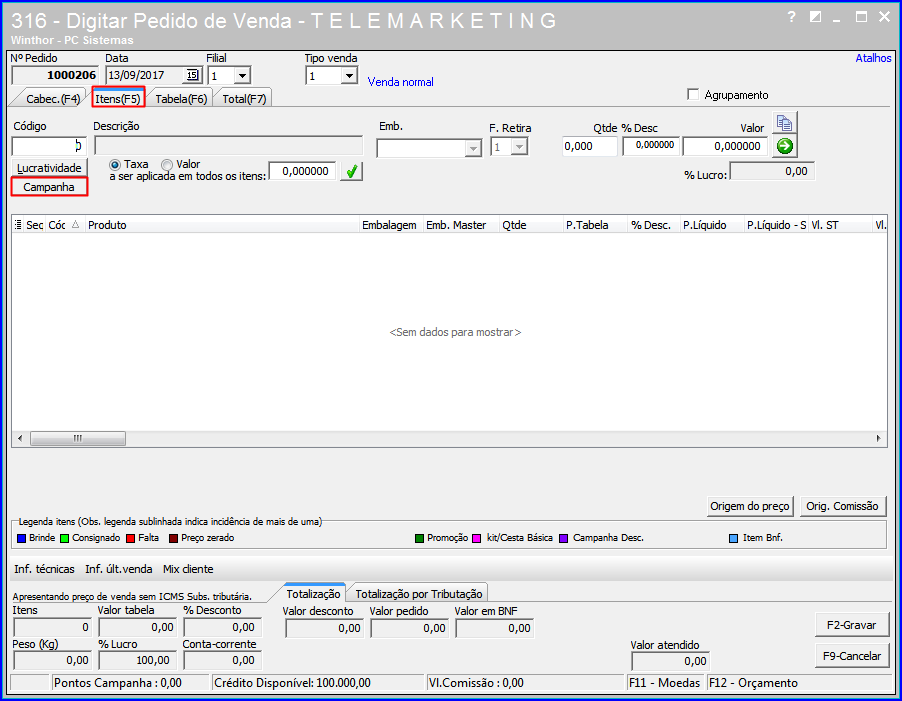Click the copy documents icon near Valor
The width and height of the screenshot is (902, 701).
point(784,123)
